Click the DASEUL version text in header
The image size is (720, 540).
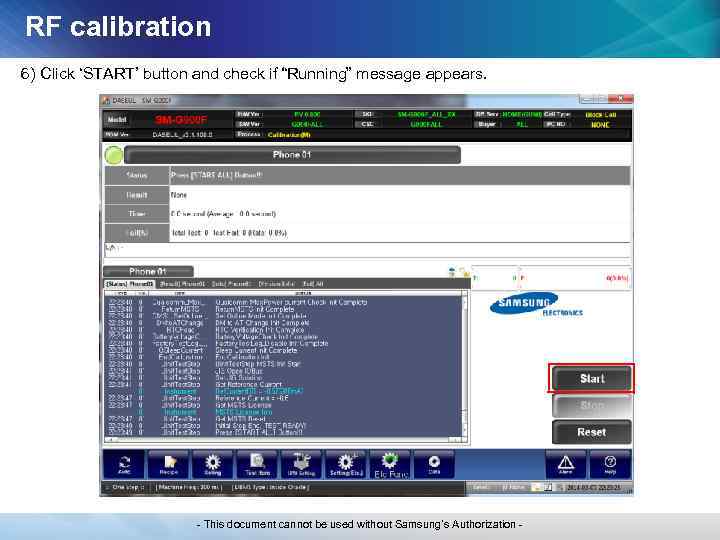(182, 135)
